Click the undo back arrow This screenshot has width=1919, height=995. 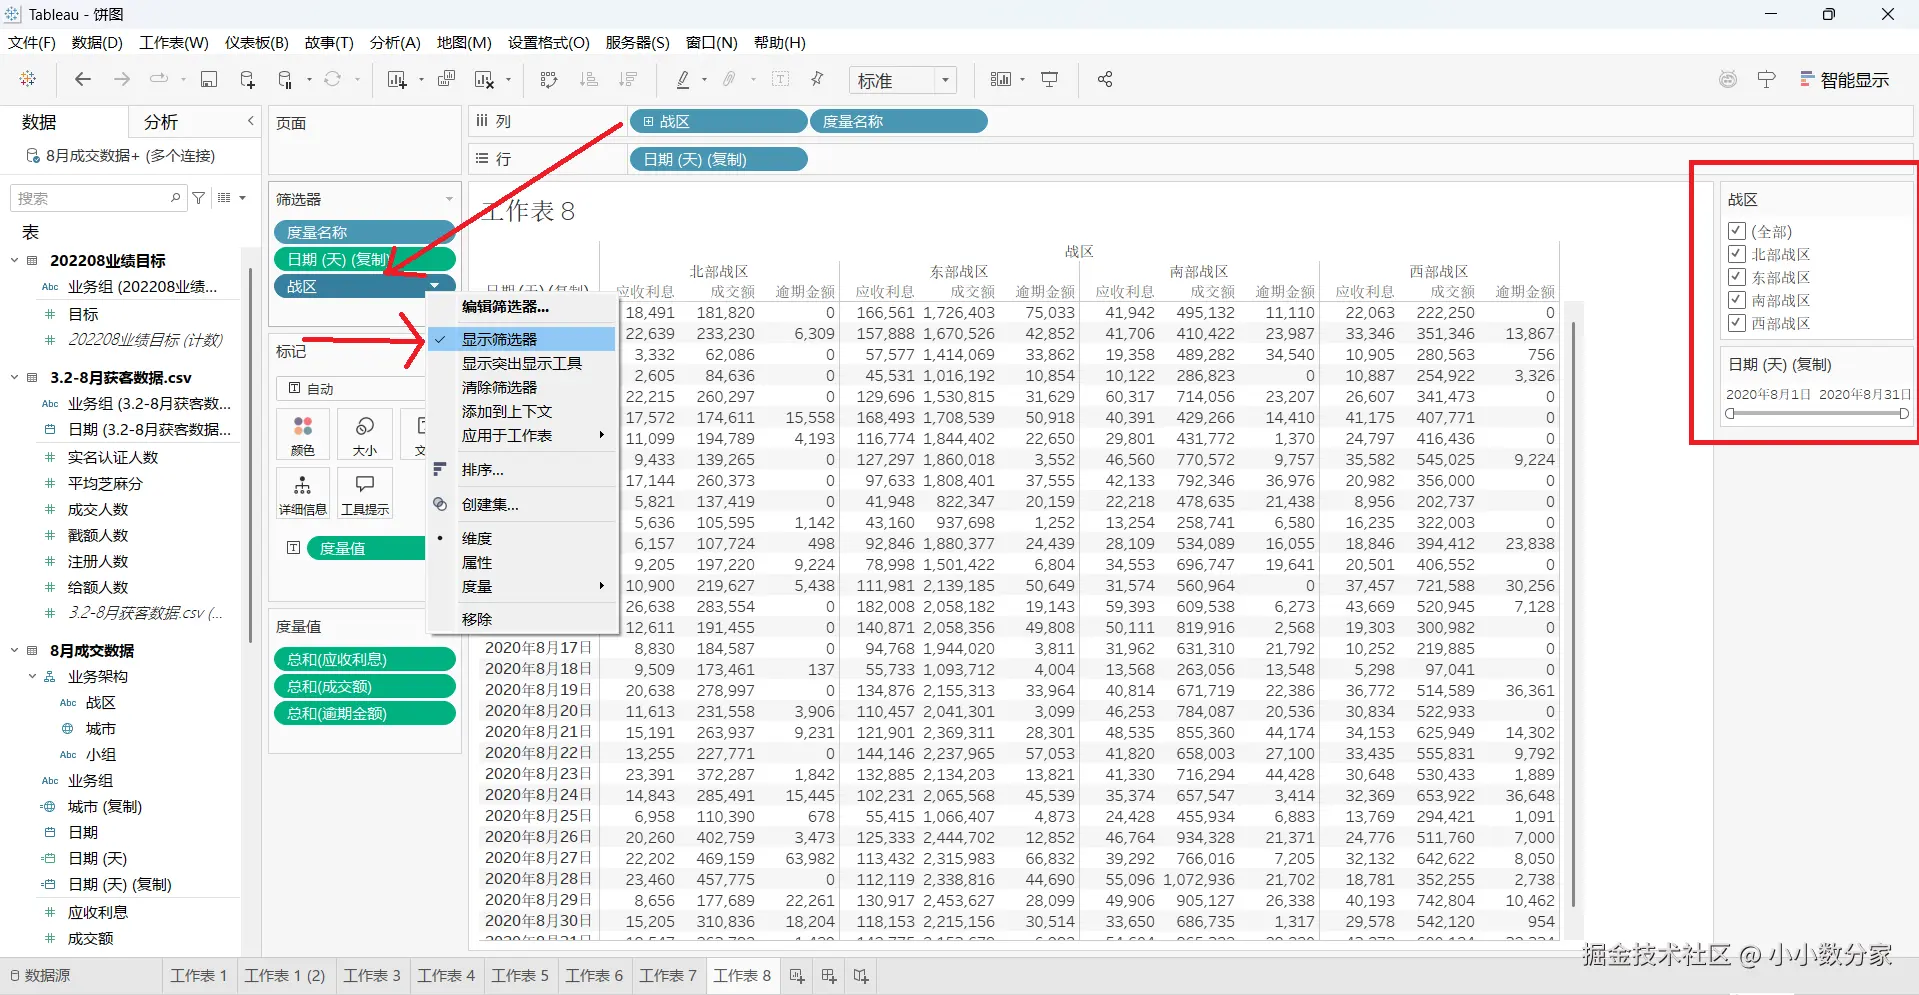pyautogui.click(x=83, y=79)
